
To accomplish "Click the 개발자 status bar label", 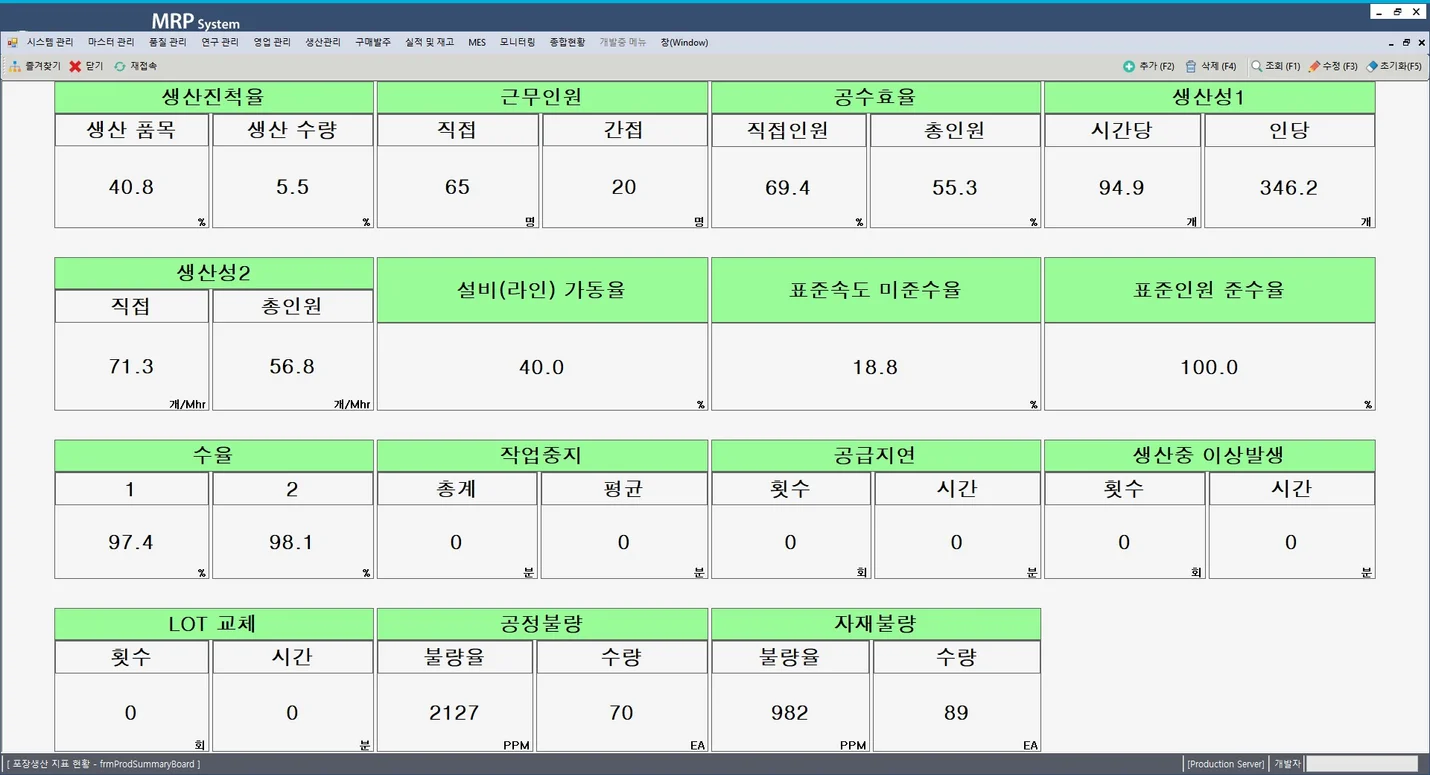I will pyautogui.click(x=1287, y=764).
